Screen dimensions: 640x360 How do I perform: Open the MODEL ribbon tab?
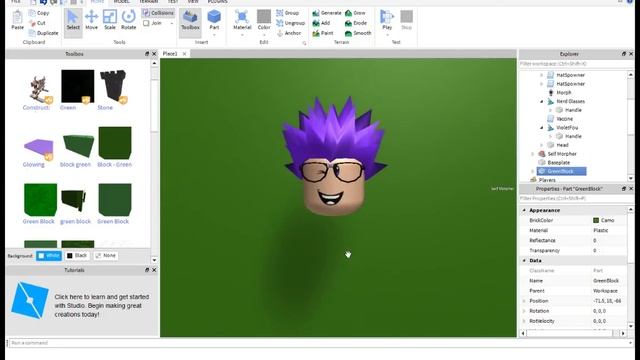[121, 2]
